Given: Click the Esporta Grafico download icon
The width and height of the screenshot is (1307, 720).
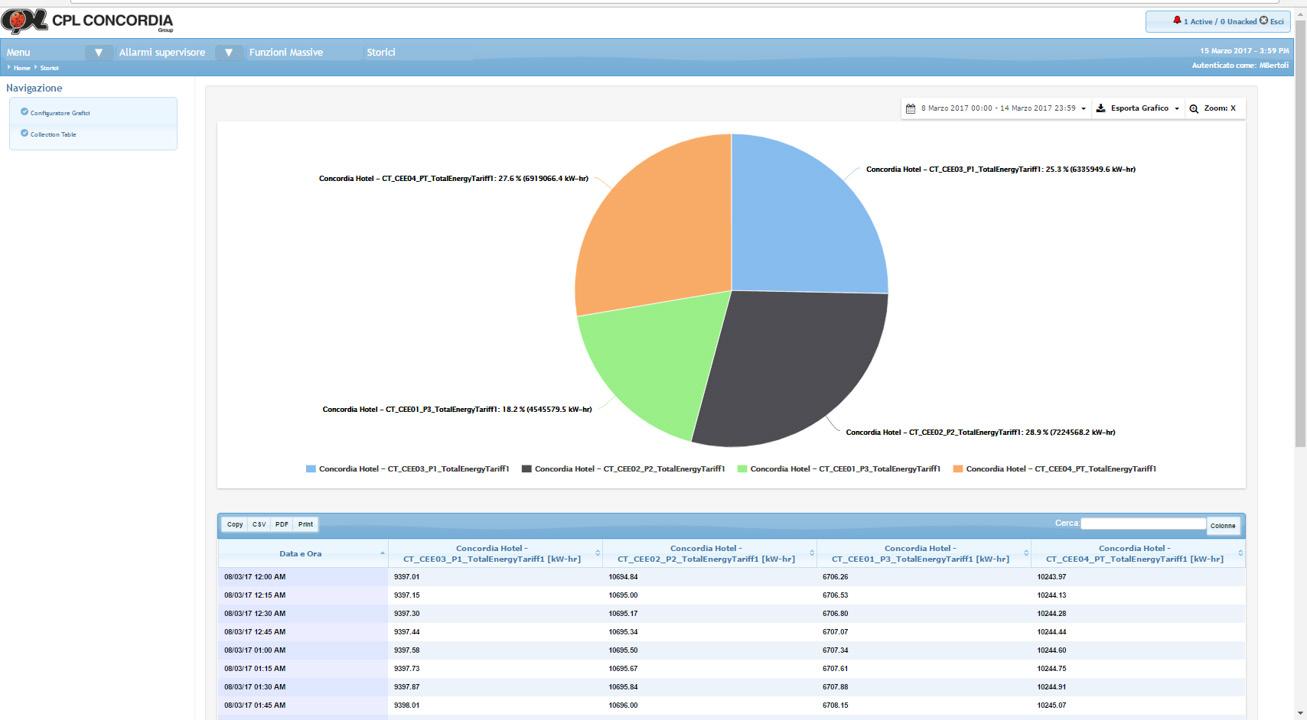Looking at the screenshot, I should coord(1101,108).
